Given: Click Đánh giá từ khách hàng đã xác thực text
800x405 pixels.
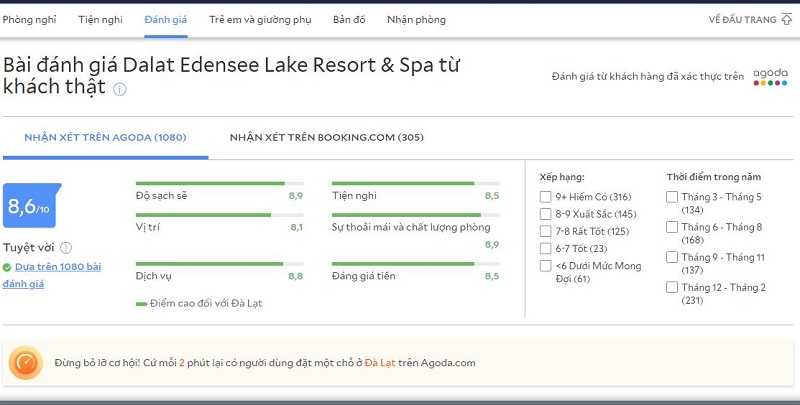Looking at the screenshot, I should [x=648, y=77].
